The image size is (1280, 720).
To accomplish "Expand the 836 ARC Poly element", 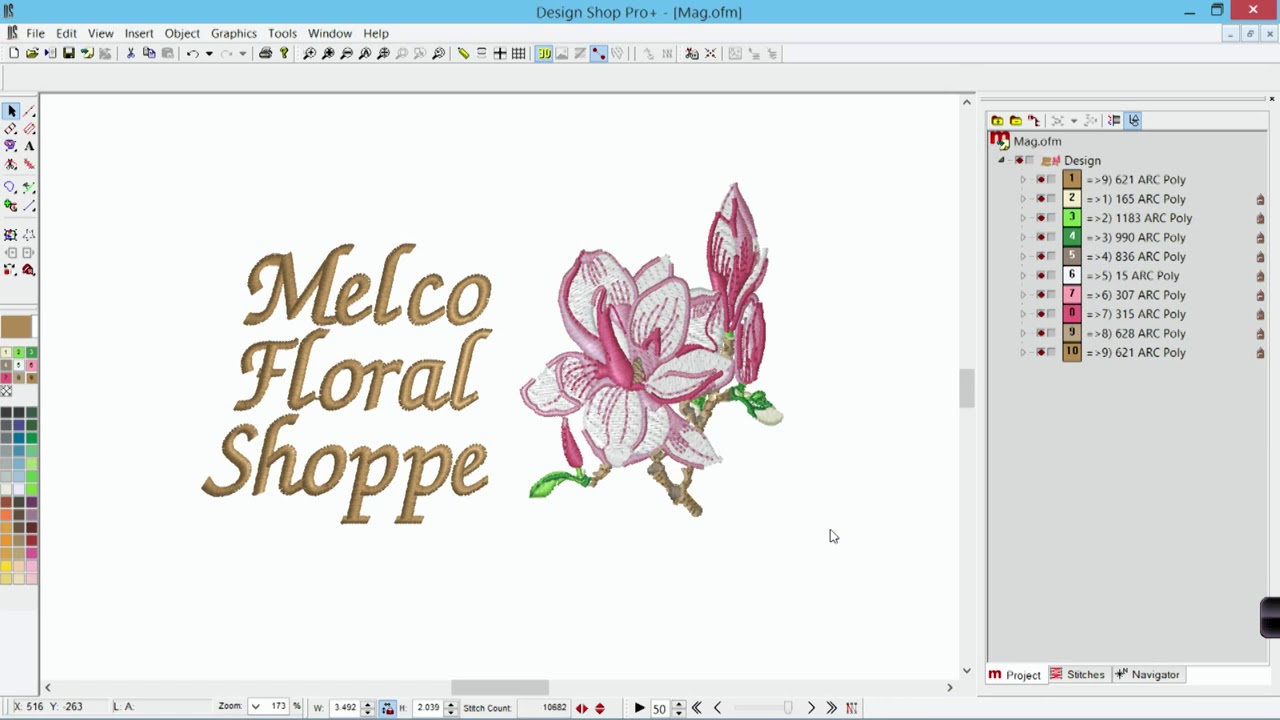I will 1023,257.
